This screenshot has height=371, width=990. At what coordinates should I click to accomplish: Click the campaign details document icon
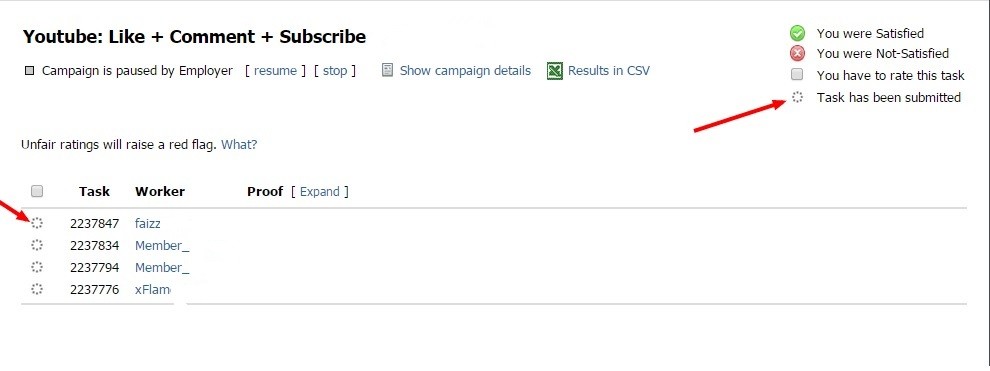[x=388, y=71]
